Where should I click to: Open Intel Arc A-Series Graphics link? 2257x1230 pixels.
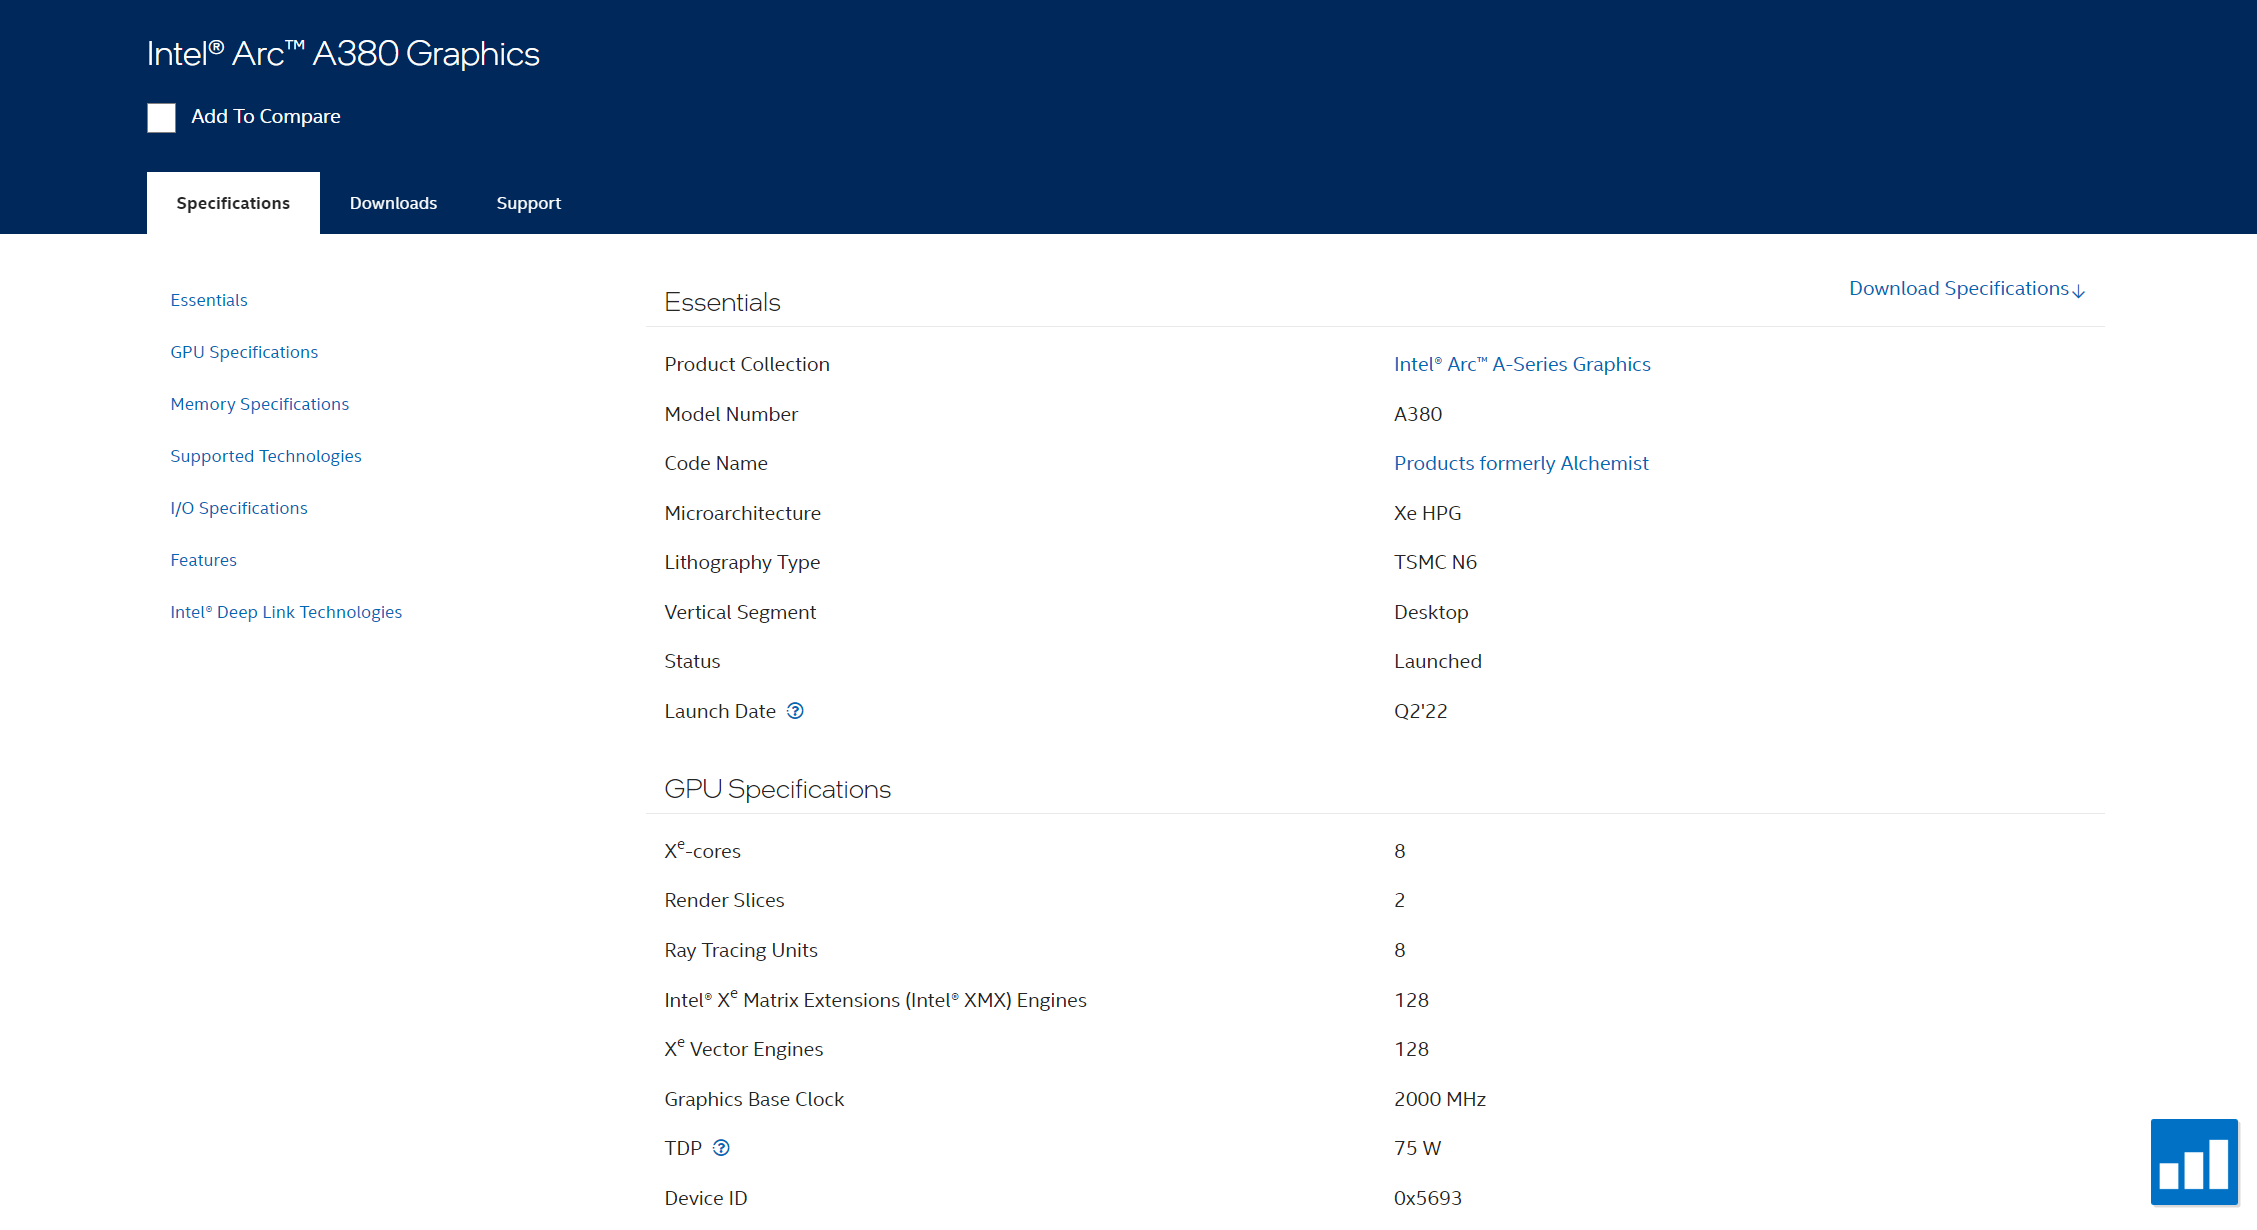(1521, 364)
